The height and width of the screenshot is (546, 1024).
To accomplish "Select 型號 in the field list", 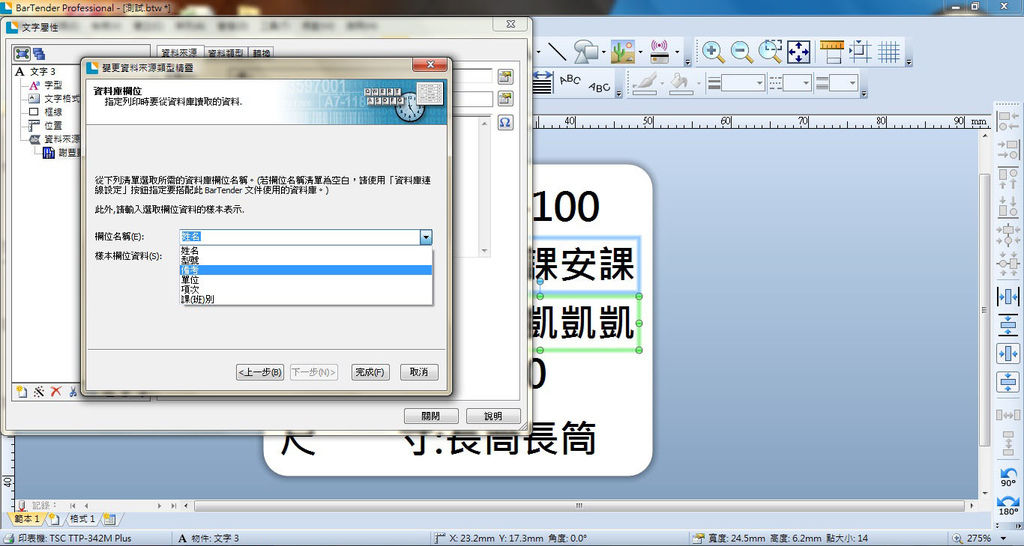I will [305, 260].
